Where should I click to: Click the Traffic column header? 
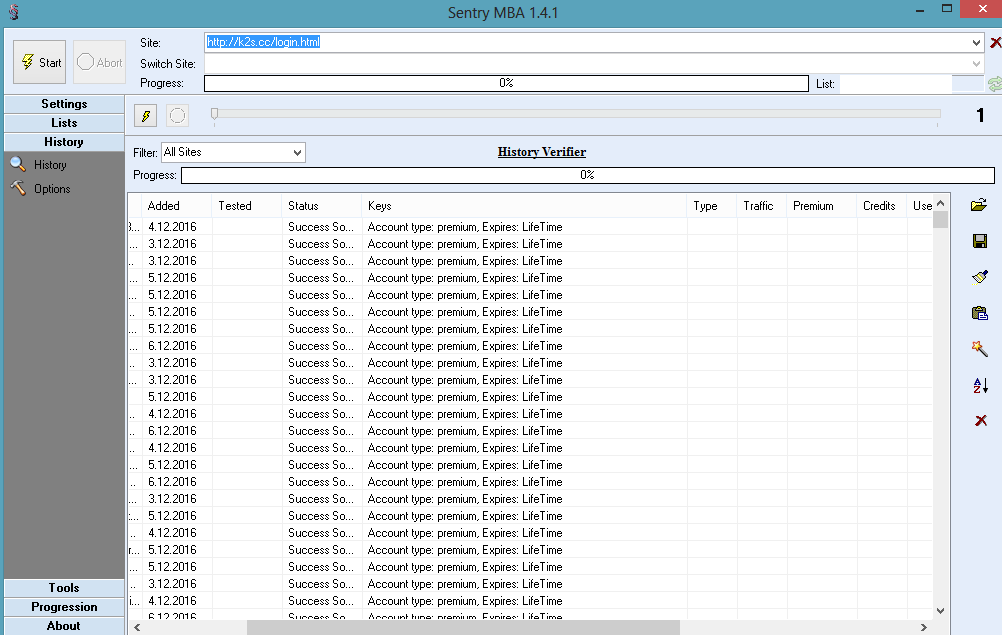click(762, 206)
